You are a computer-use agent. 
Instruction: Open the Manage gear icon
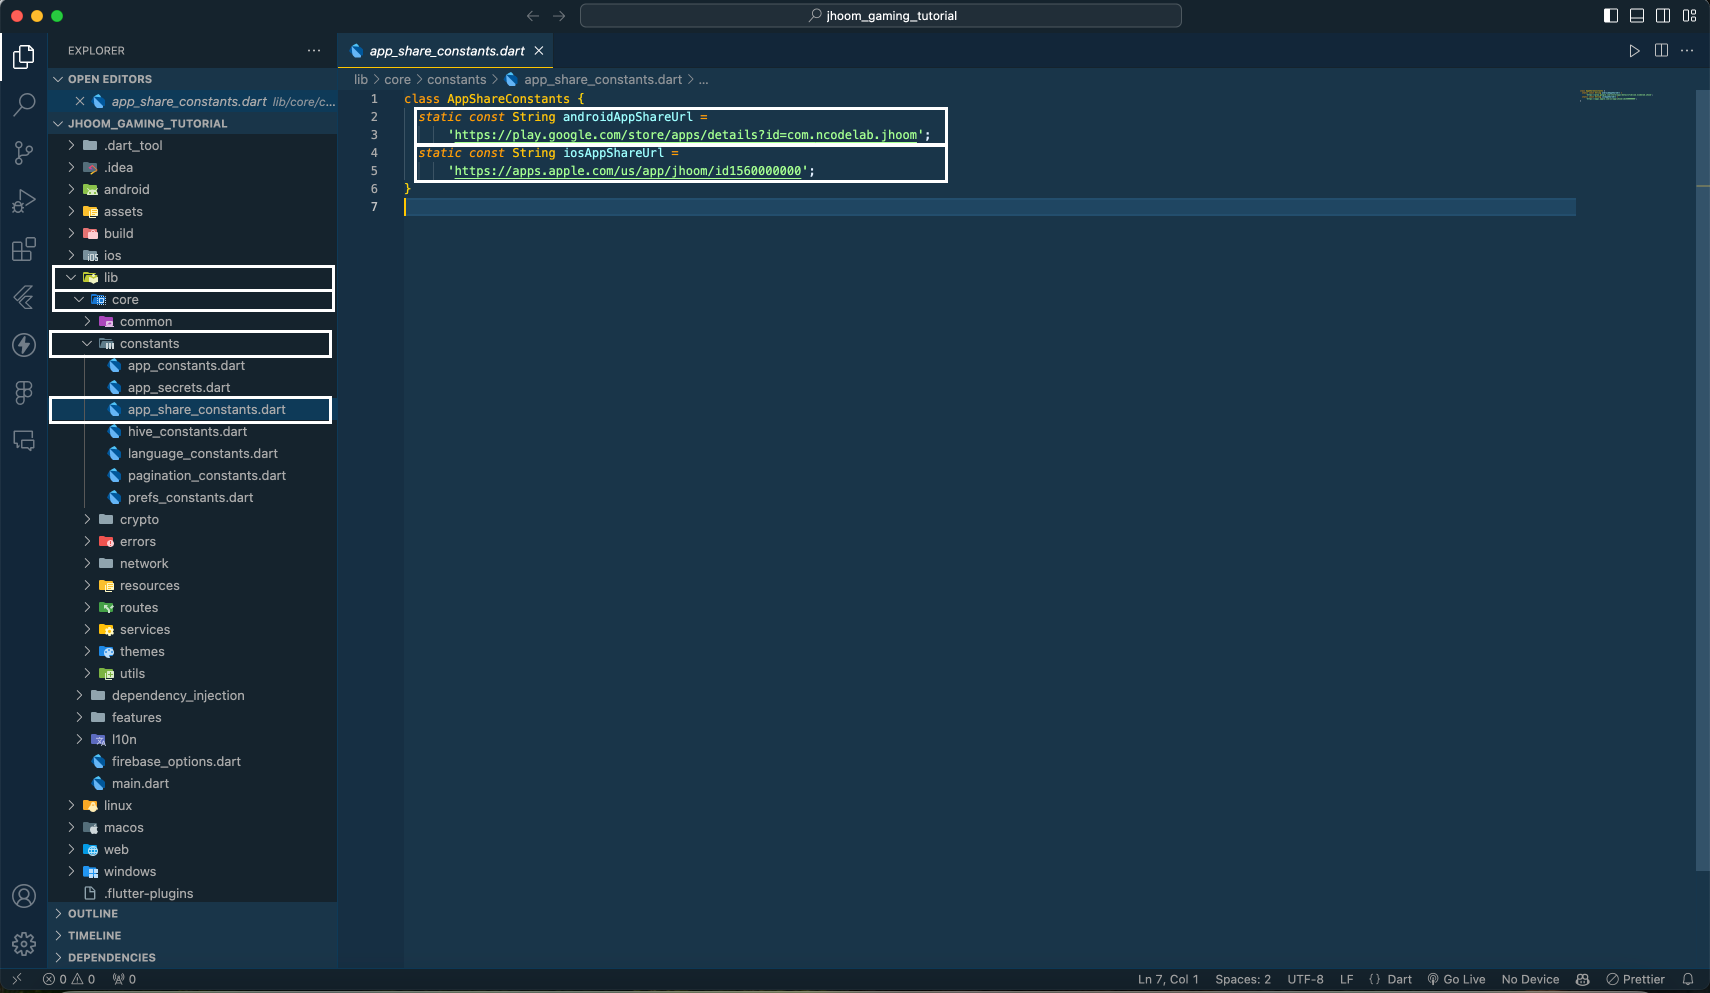(x=24, y=944)
